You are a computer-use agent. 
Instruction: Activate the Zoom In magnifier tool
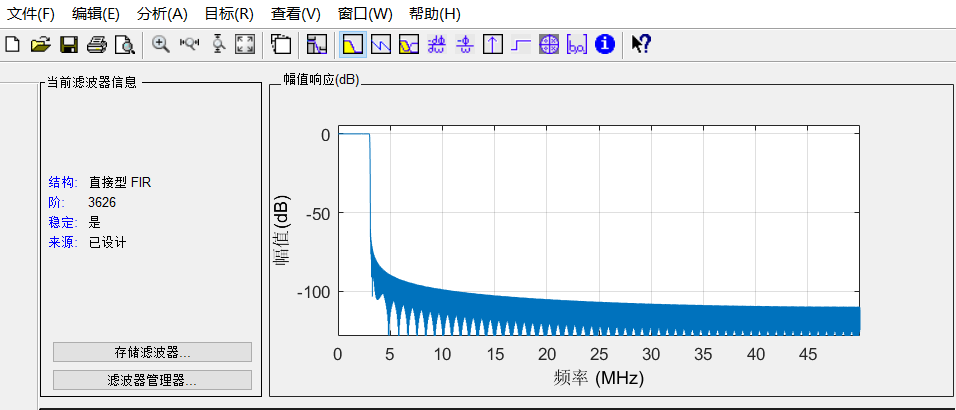(161, 44)
